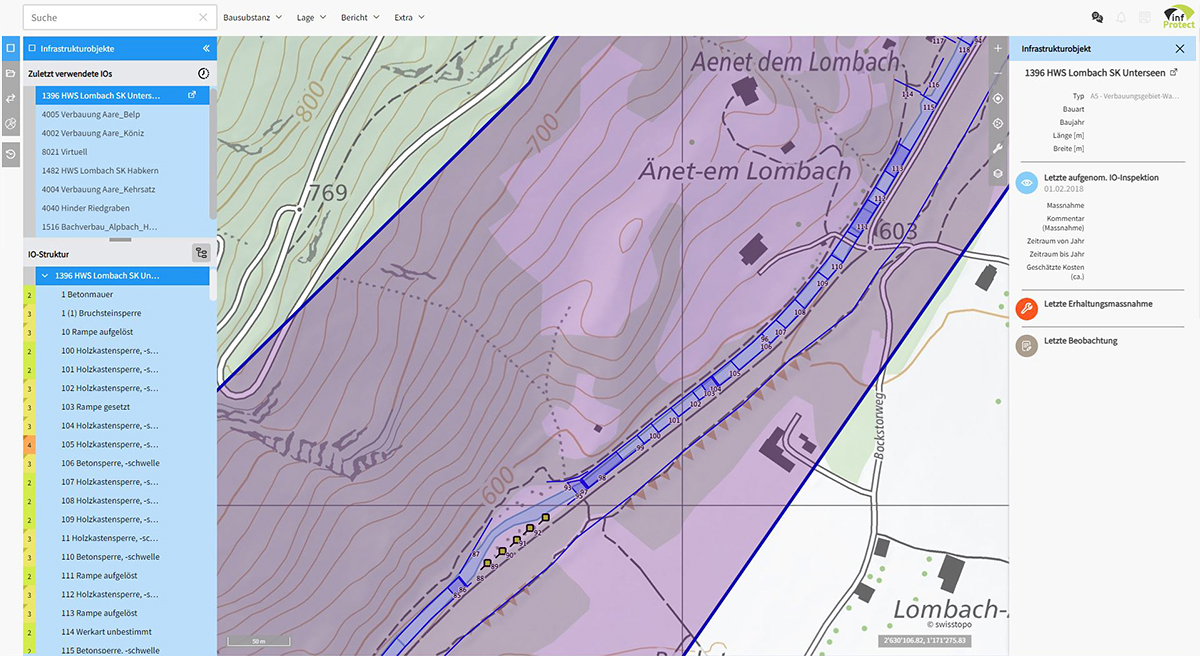Click the recent IOs list scrollbar
The image size is (1200, 656).
coord(213,152)
